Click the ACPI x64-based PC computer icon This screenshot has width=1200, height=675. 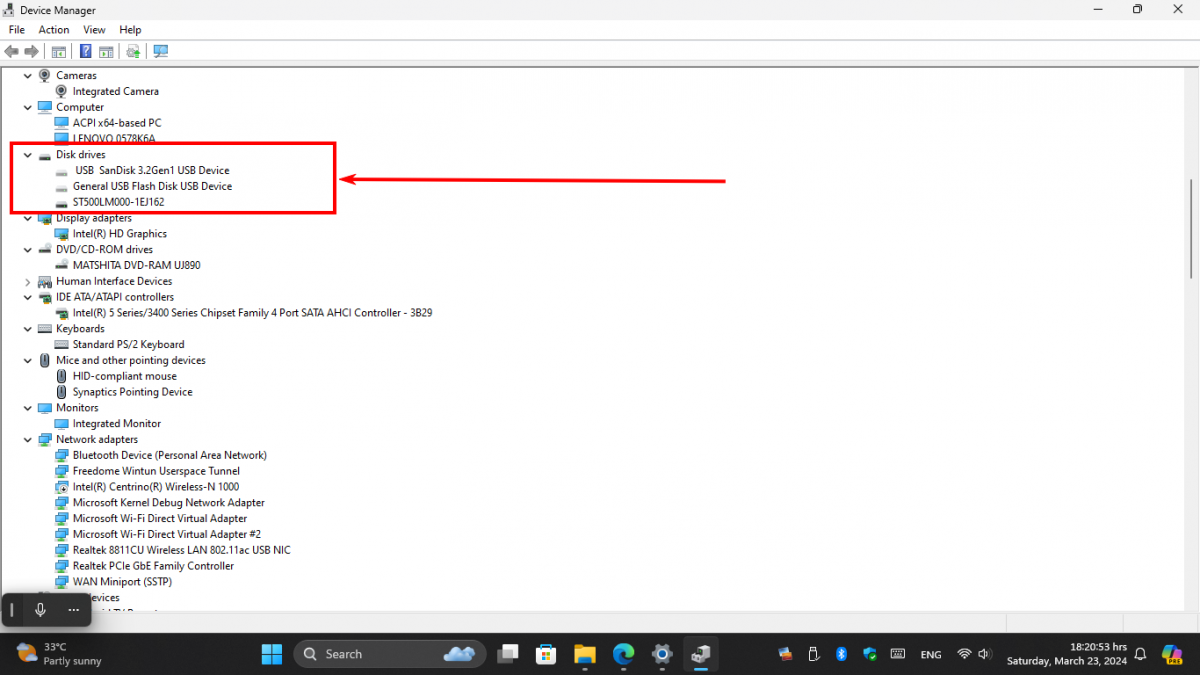point(62,123)
